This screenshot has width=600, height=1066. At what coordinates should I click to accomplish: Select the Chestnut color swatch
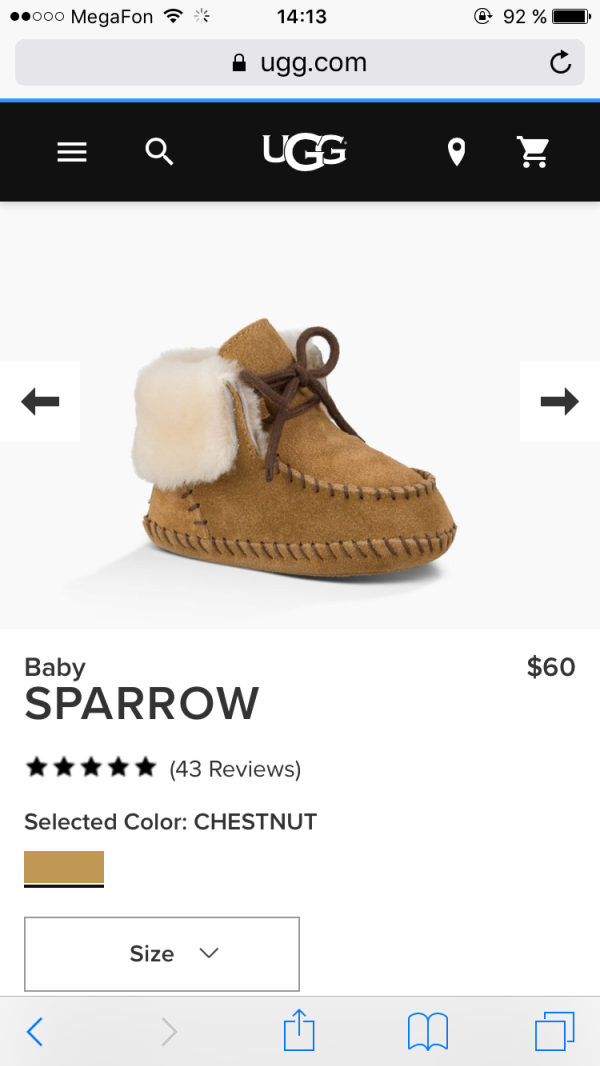point(64,868)
